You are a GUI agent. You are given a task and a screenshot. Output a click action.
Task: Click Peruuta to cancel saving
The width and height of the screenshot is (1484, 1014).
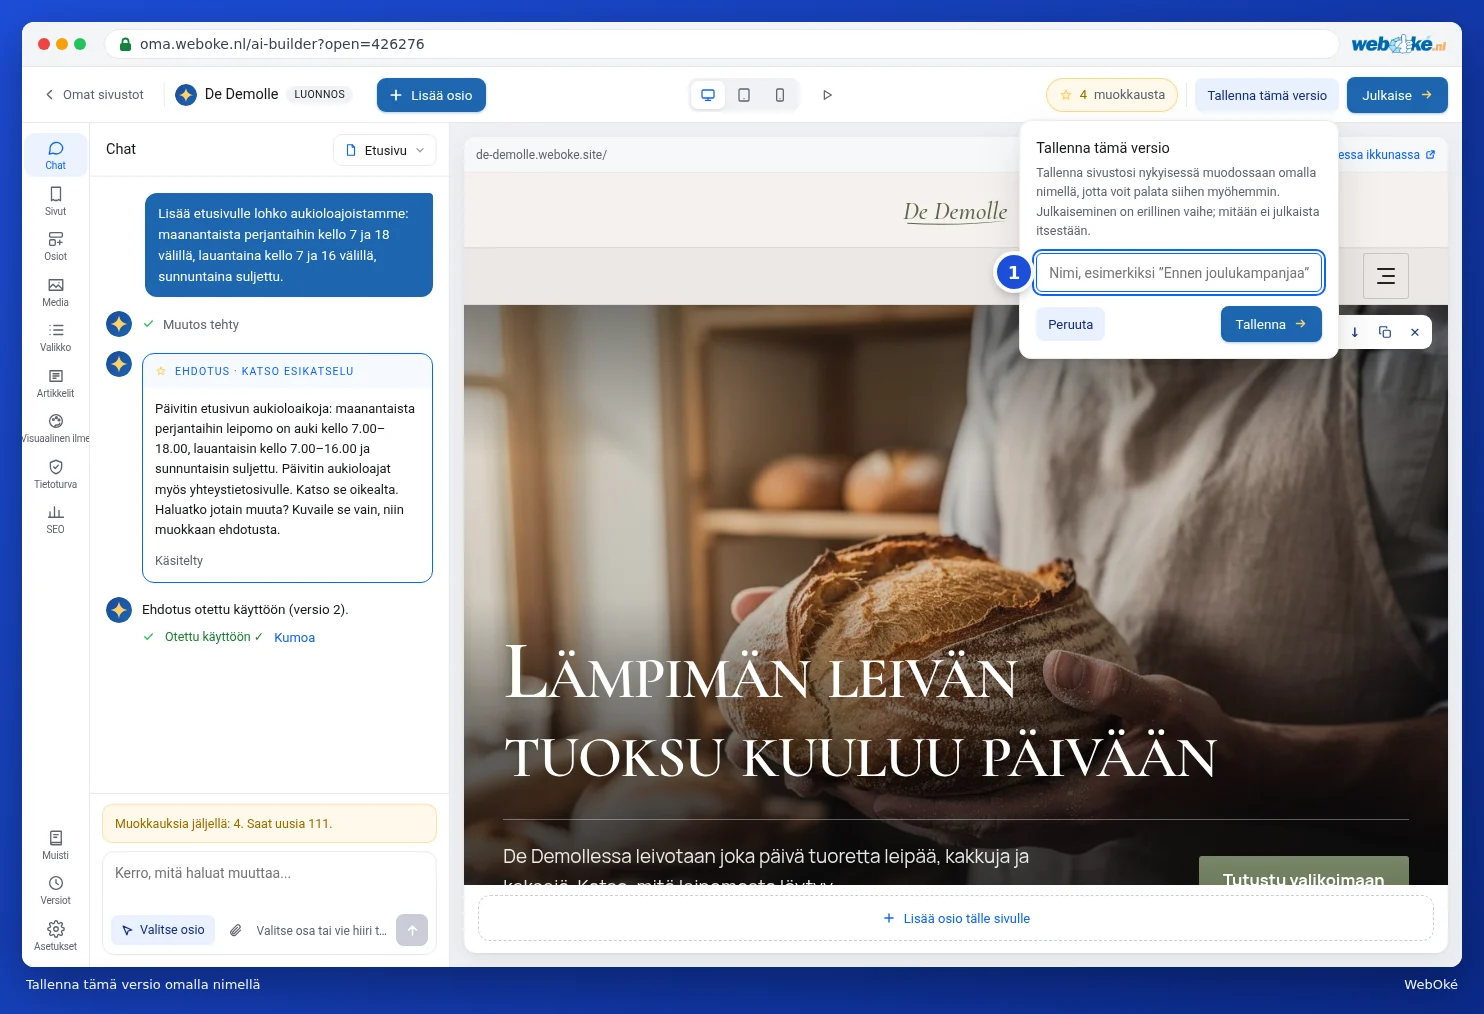(x=1070, y=324)
